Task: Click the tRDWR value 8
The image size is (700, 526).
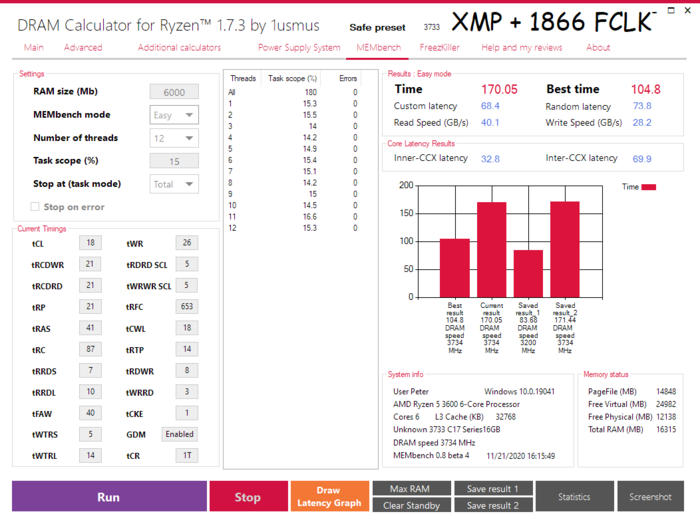Action: coord(187,370)
